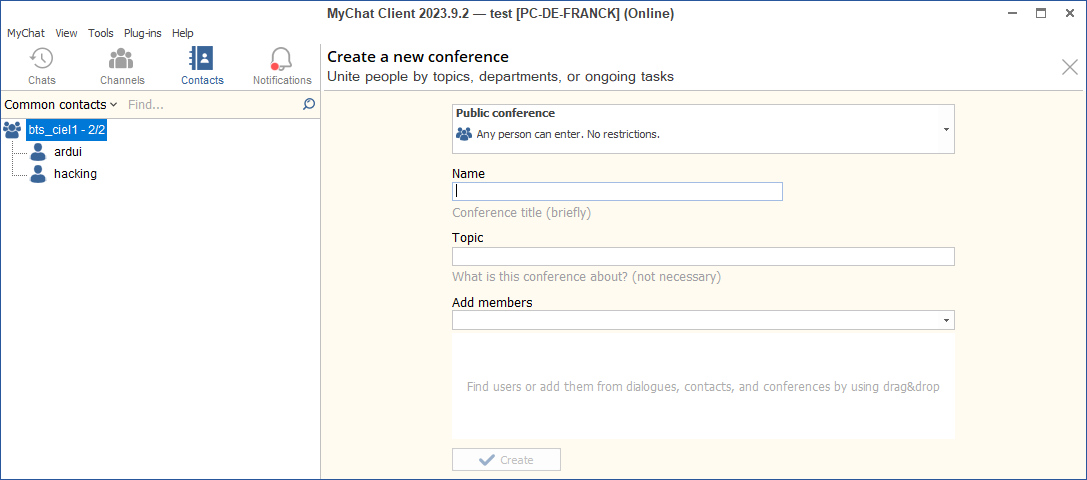Switch to the Channels view
Viewport: 1087px width, 480px height.
(x=121, y=59)
